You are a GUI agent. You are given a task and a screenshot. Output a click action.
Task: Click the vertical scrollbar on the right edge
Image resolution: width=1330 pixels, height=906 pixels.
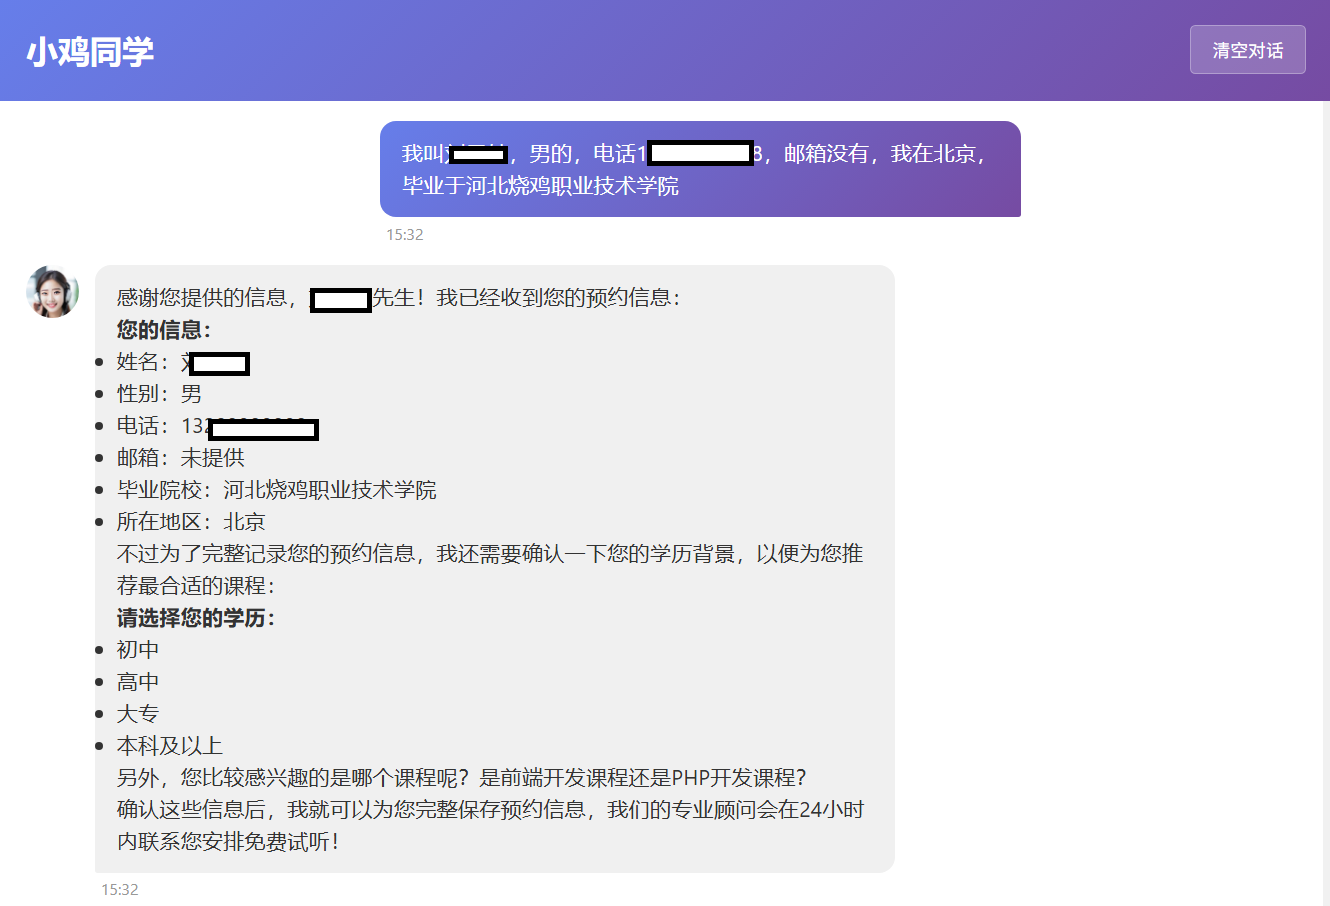click(1325, 500)
